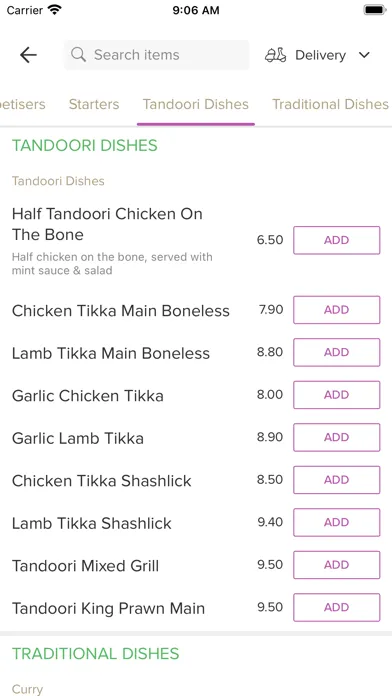Add Half Tandoori Chicken On The Bone
The width and height of the screenshot is (392, 696).
point(337,240)
